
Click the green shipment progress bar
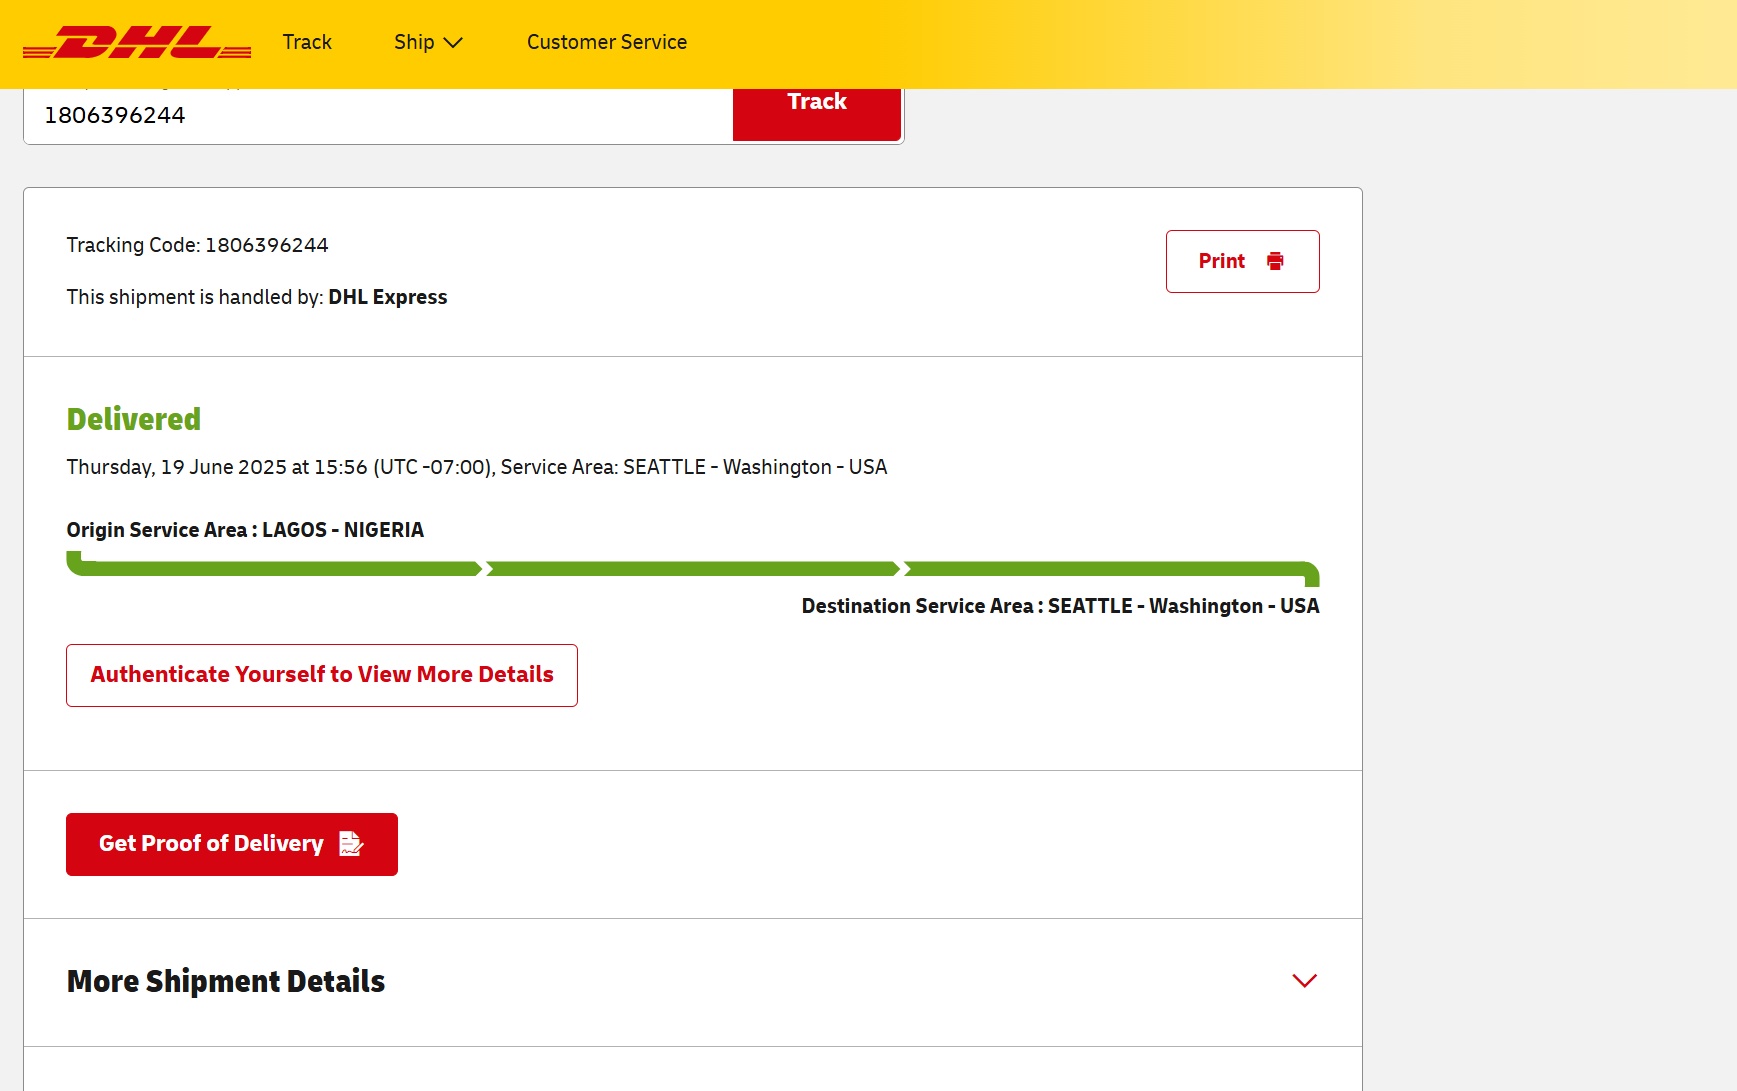tap(693, 569)
